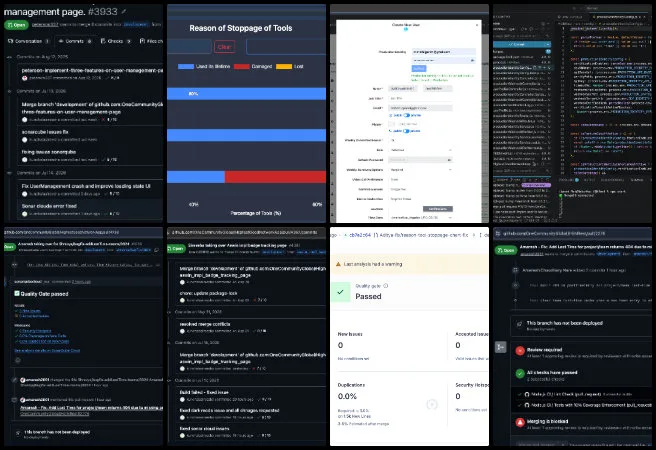This screenshot has width=656, height=450.
Task: Click the red Clear button
Action: point(224,47)
